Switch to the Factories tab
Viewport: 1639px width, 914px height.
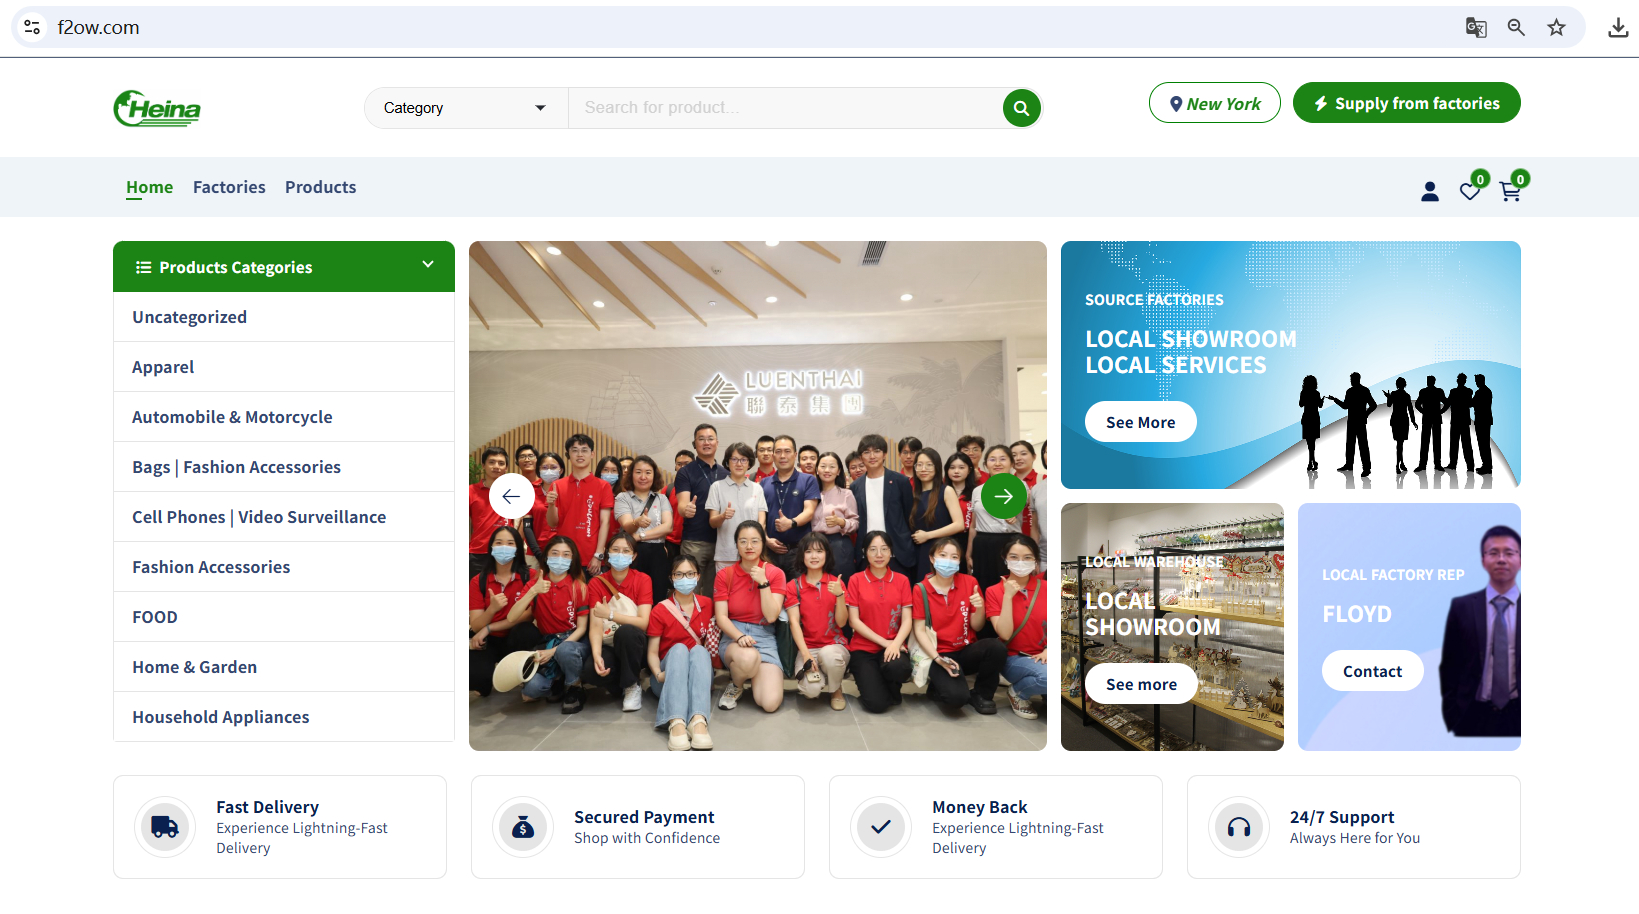click(x=229, y=187)
